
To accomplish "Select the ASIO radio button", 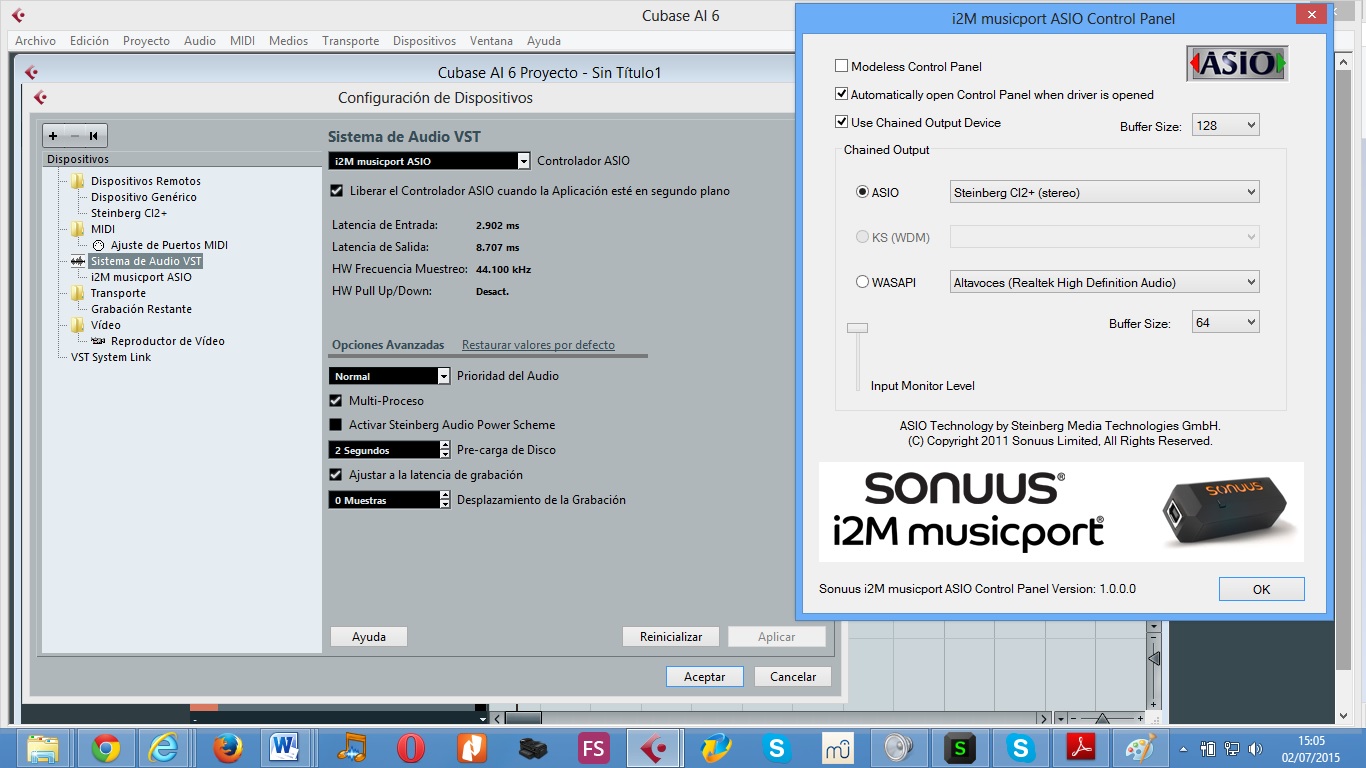I will click(x=862, y=192).
